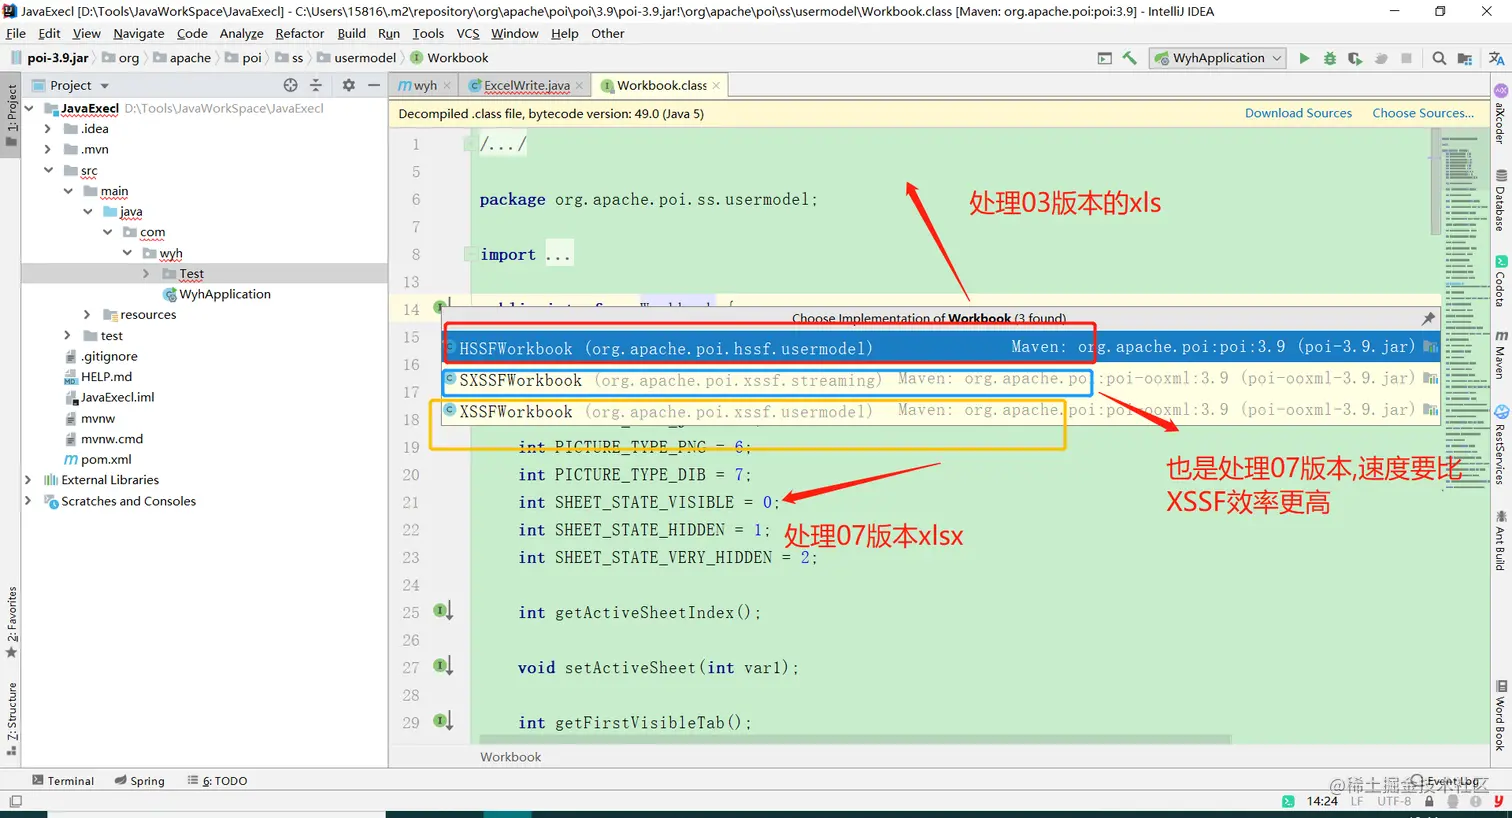Pin the Choose Implementation popup
The height and width of the screenshot is (818, 1512).
1428,318
